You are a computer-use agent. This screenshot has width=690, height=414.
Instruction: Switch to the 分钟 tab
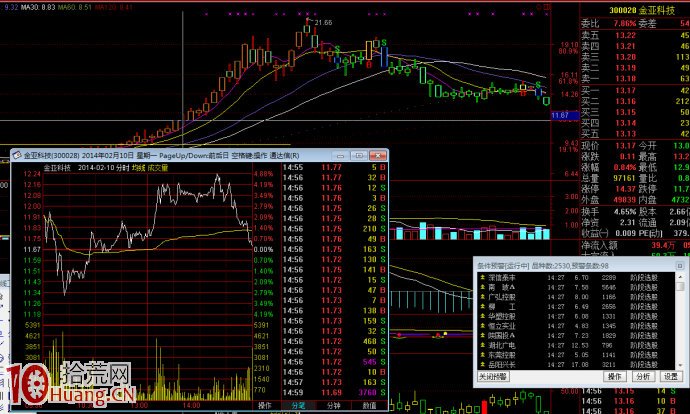(x=334, y=405)
